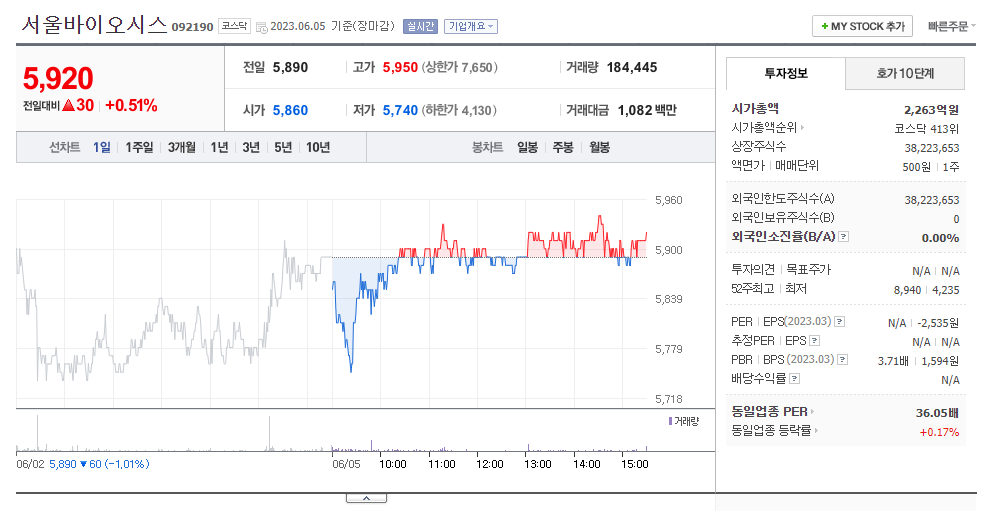Screen dimensions: 986x511
Task: Open help icon next to EPS(2023.03)
Action: click(839, 321)
